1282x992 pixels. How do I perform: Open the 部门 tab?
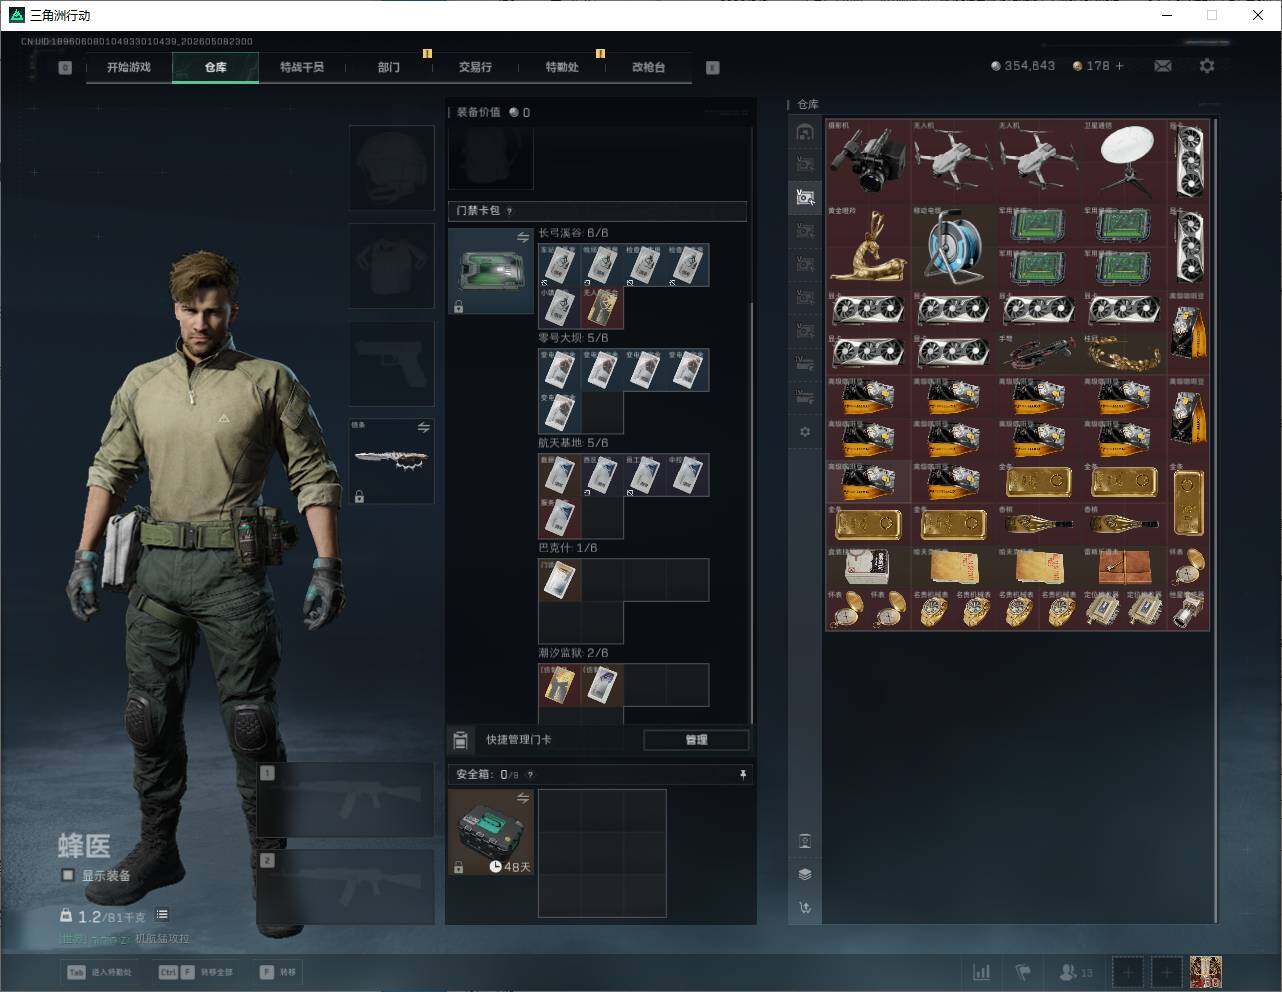(389, 67)
